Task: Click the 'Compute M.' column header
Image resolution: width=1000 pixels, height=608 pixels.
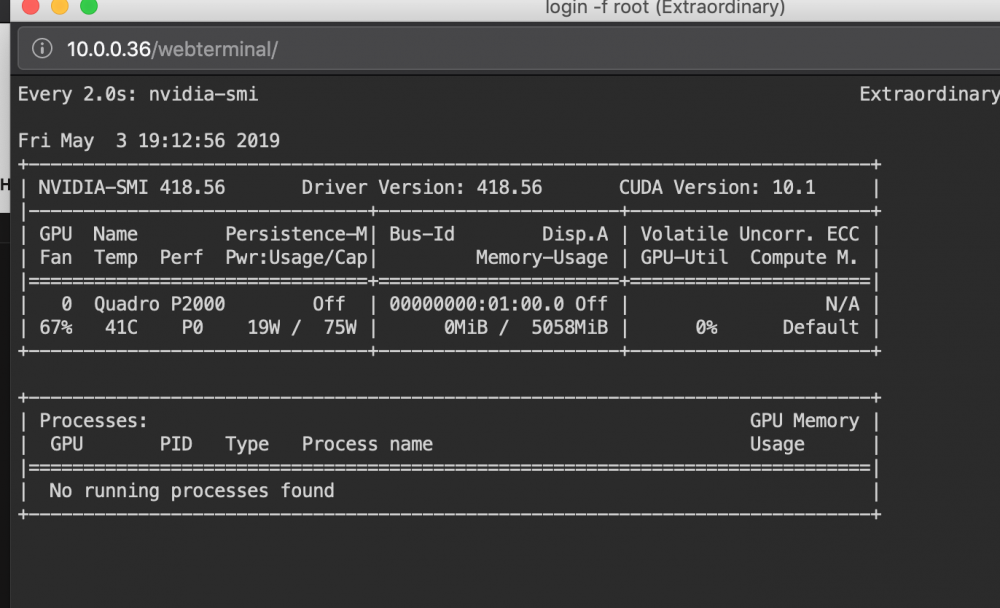Action: point(804,258)
